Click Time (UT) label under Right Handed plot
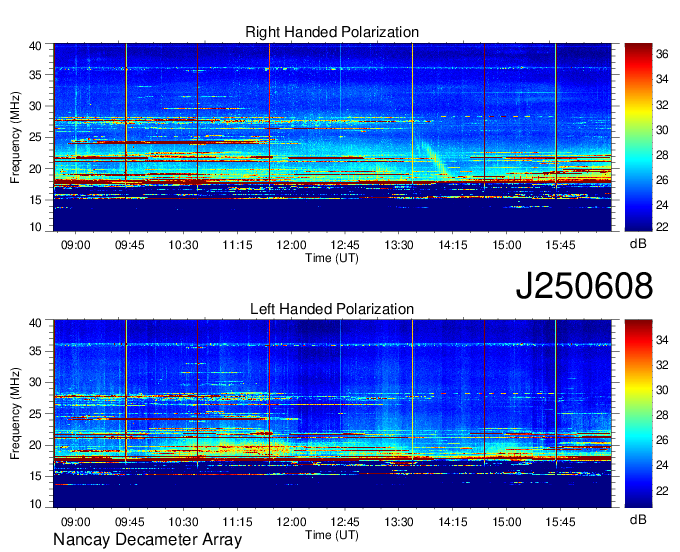 click(x=332, y=258)
